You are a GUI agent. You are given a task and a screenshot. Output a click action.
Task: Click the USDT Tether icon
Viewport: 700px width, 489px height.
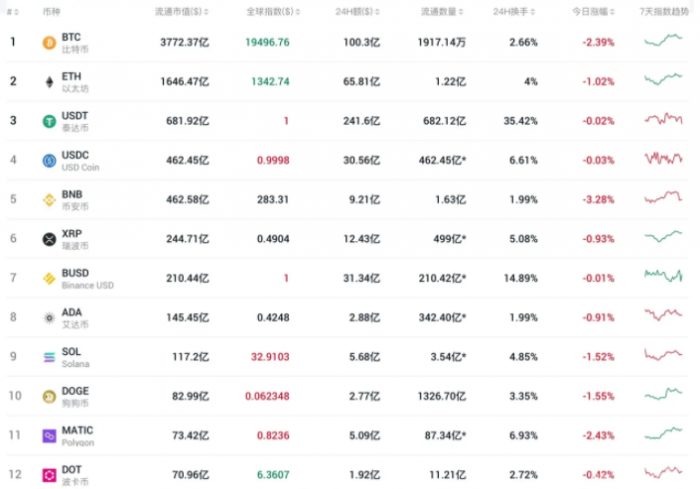click(x=48, y=121)
